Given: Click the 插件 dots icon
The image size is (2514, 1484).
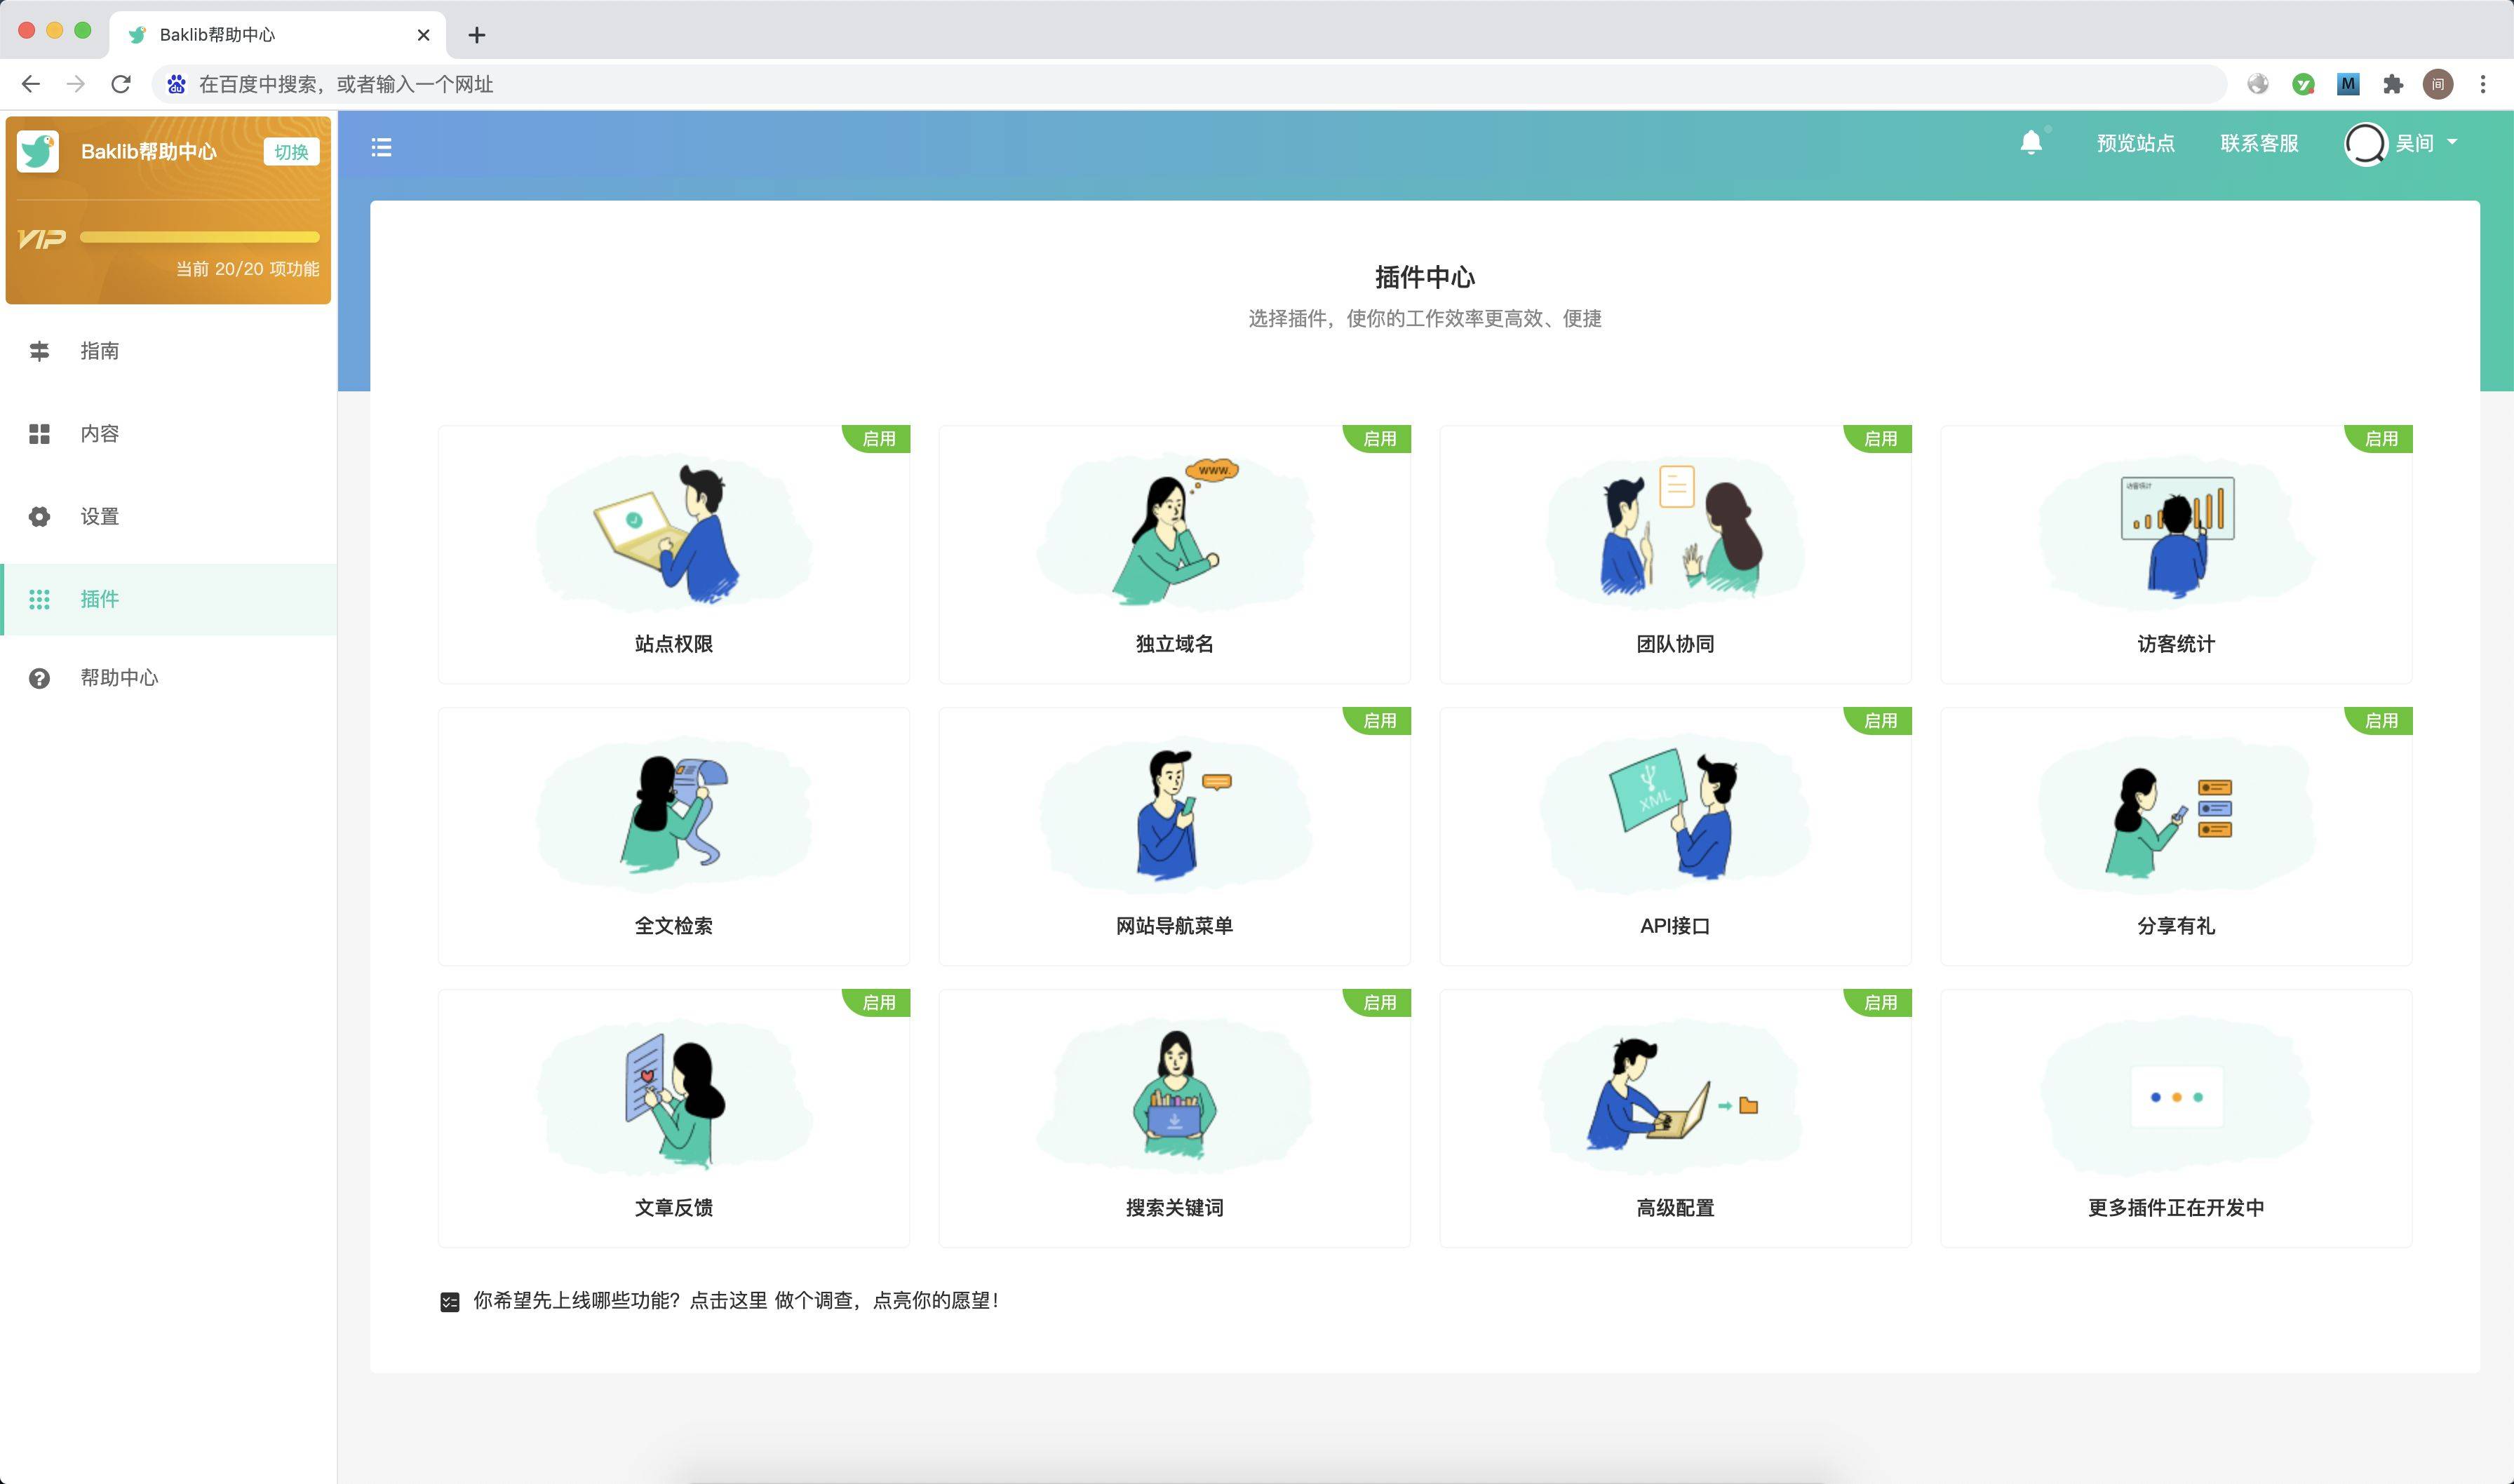Looking at the screenshot, I should [39, 600].
